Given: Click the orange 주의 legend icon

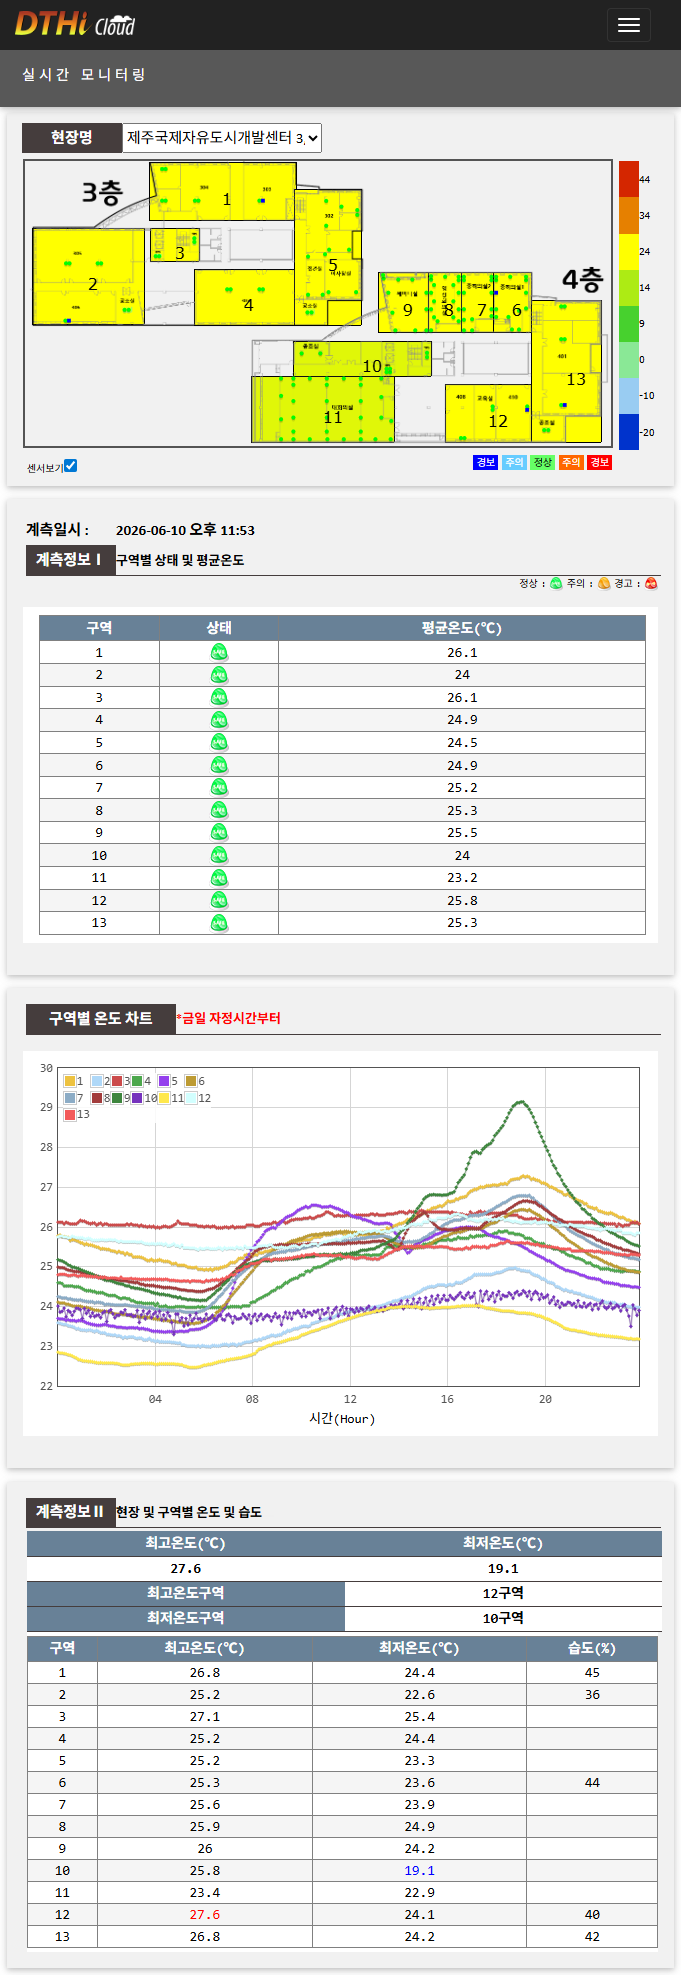Looking at the screenshot, I should tap(604, 584).
